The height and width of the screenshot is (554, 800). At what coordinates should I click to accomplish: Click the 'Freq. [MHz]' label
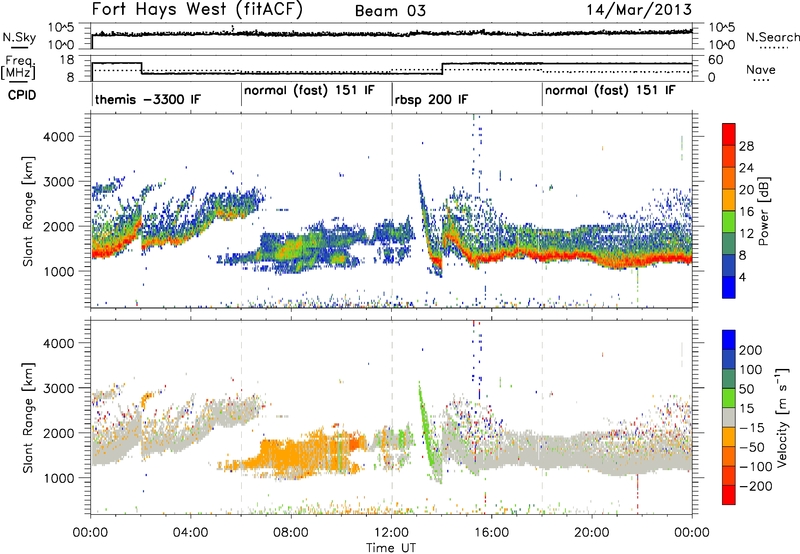coord(19,67)
